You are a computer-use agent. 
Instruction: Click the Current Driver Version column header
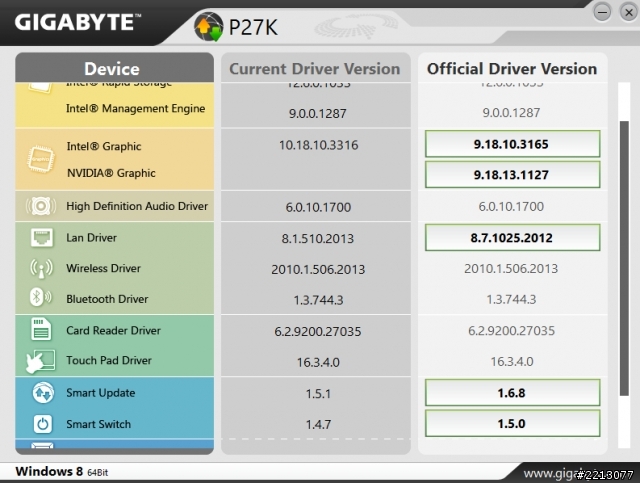tap(315, 69)
